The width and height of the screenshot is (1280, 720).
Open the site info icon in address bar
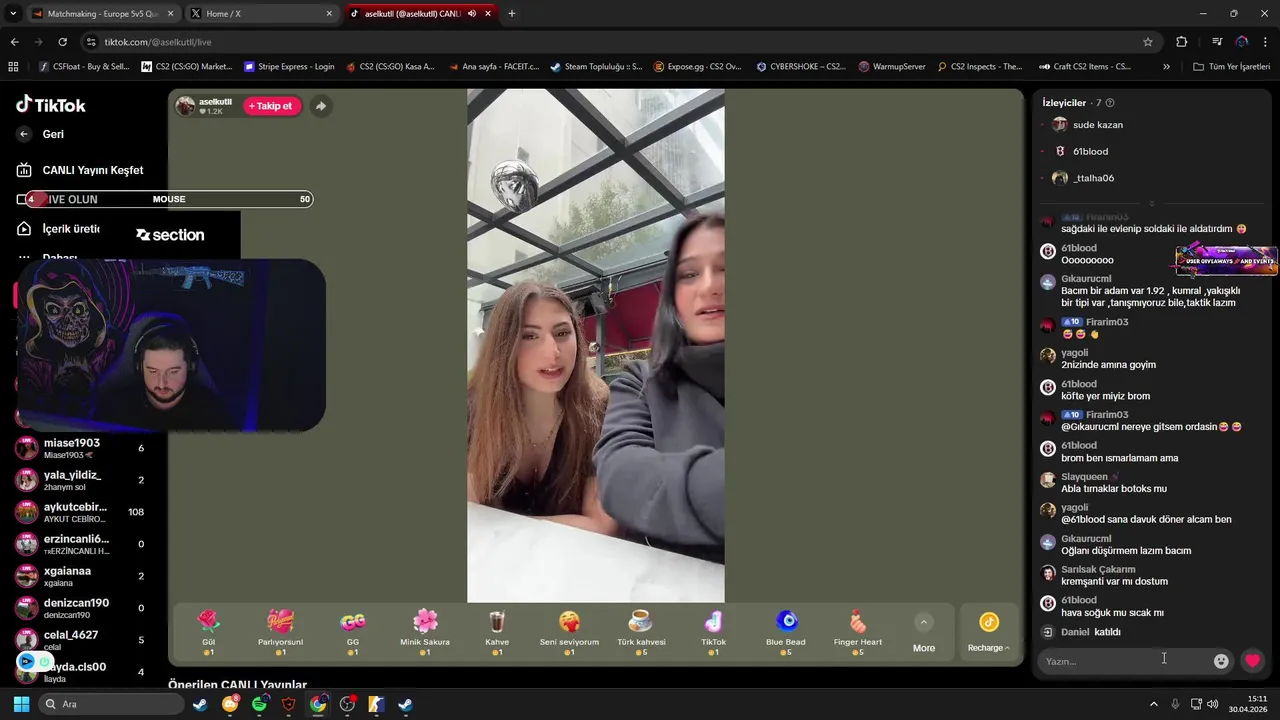click(91, 42)
